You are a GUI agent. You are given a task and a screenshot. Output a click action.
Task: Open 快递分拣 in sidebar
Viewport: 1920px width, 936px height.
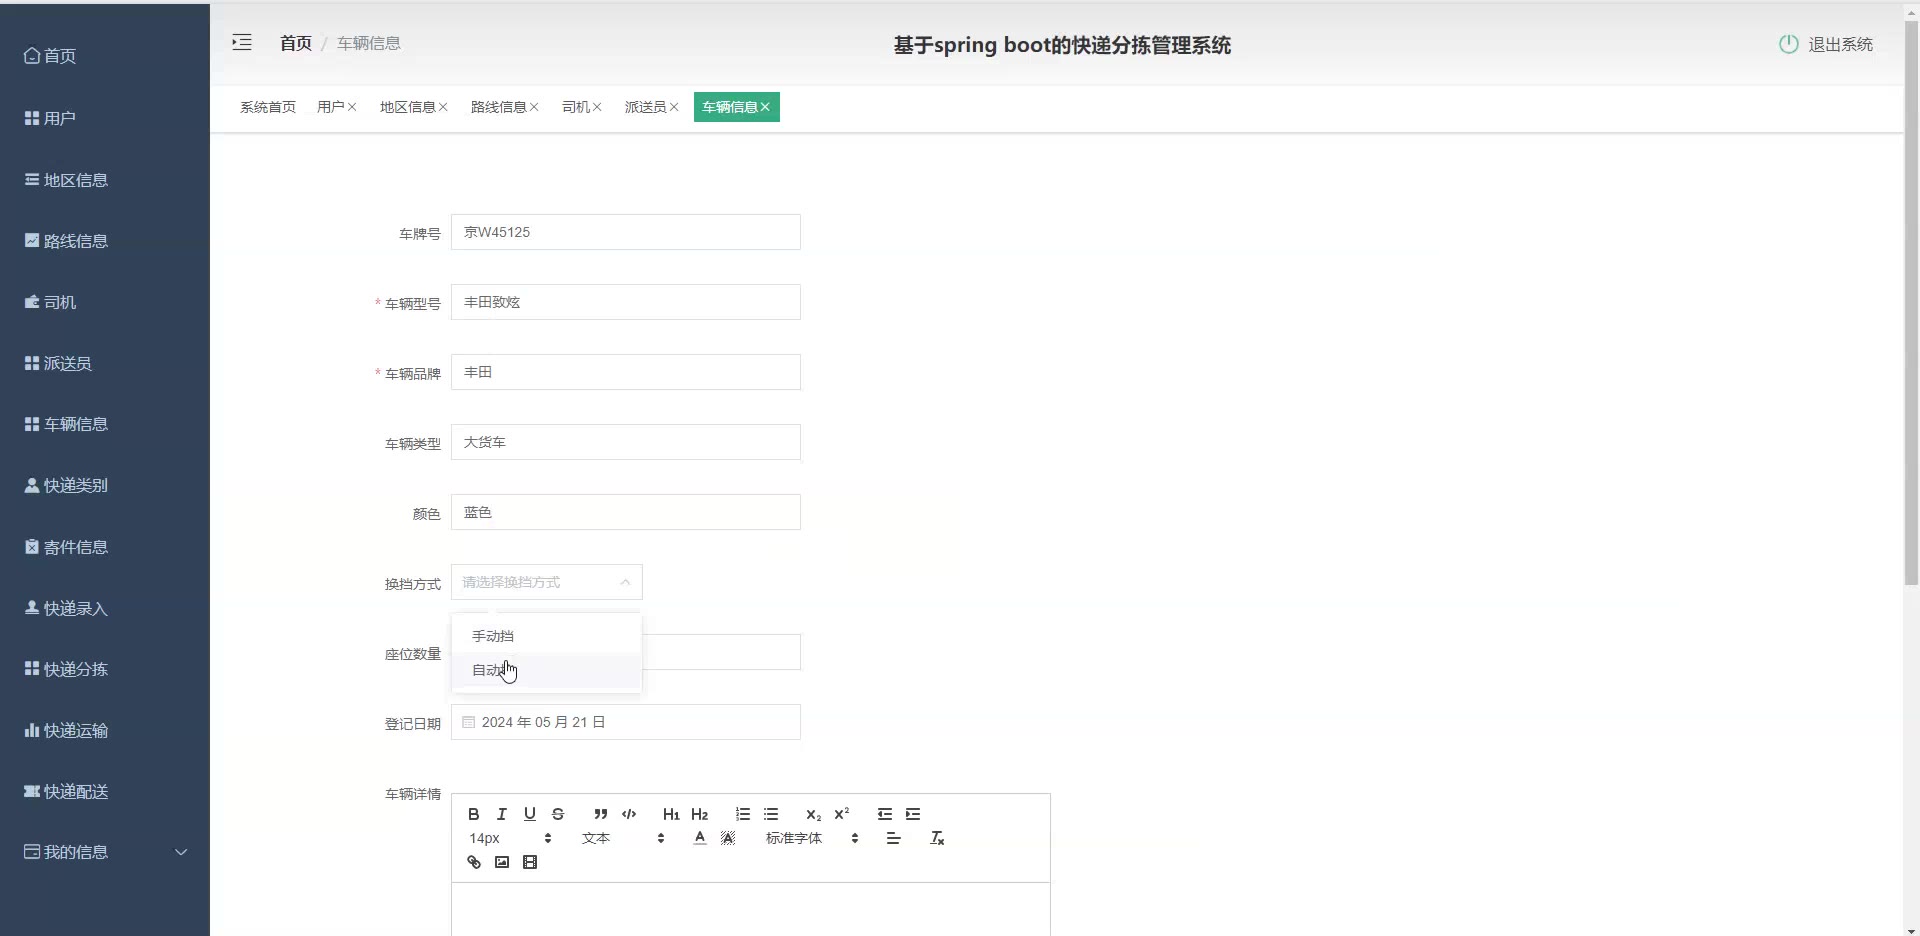105,669
